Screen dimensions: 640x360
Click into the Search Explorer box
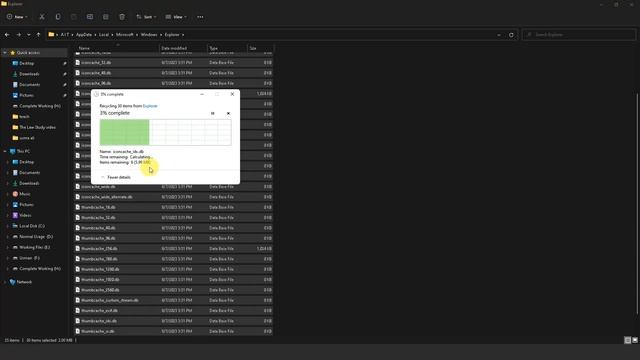pyautogui.click(x=579, y=35)
